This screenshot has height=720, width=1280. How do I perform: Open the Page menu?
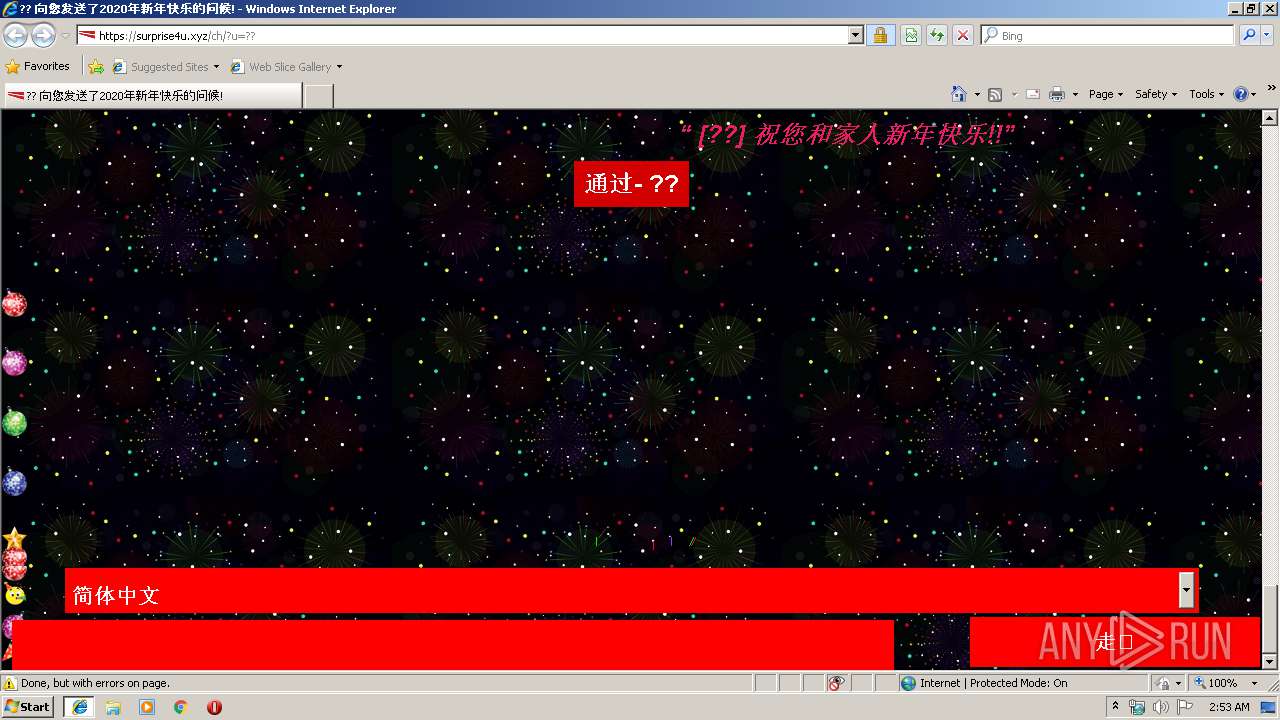pos(1106,94)
